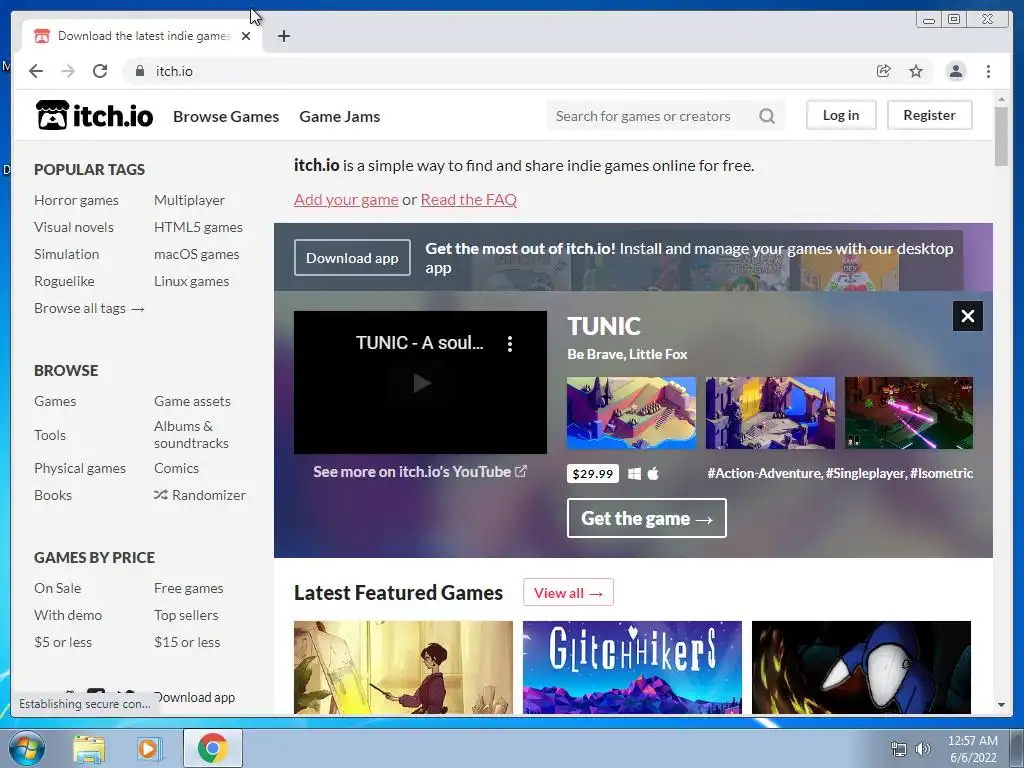Open $5 or less games
The height and width of the screenshot is (768, 1024).
[x=63, y=642]
